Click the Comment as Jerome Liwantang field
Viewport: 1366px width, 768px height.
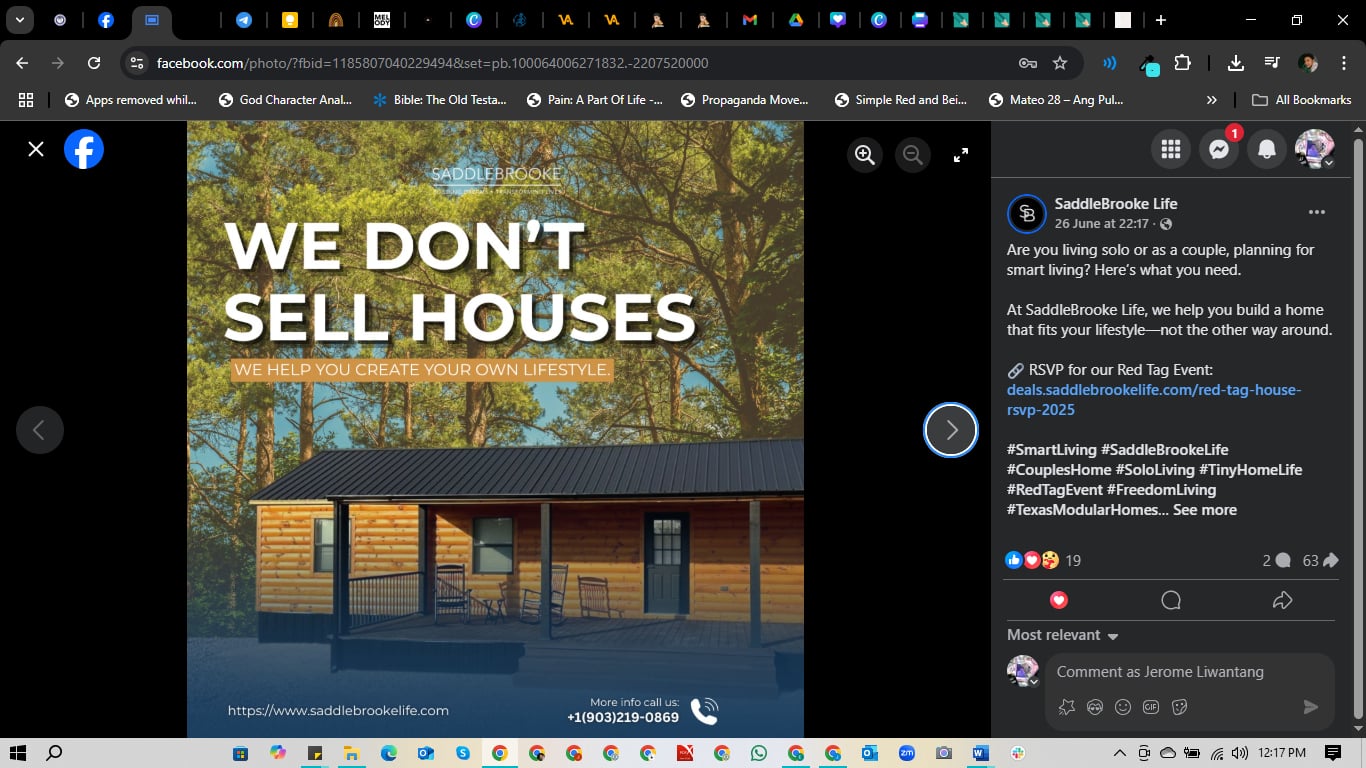[x=1190, y=672]
